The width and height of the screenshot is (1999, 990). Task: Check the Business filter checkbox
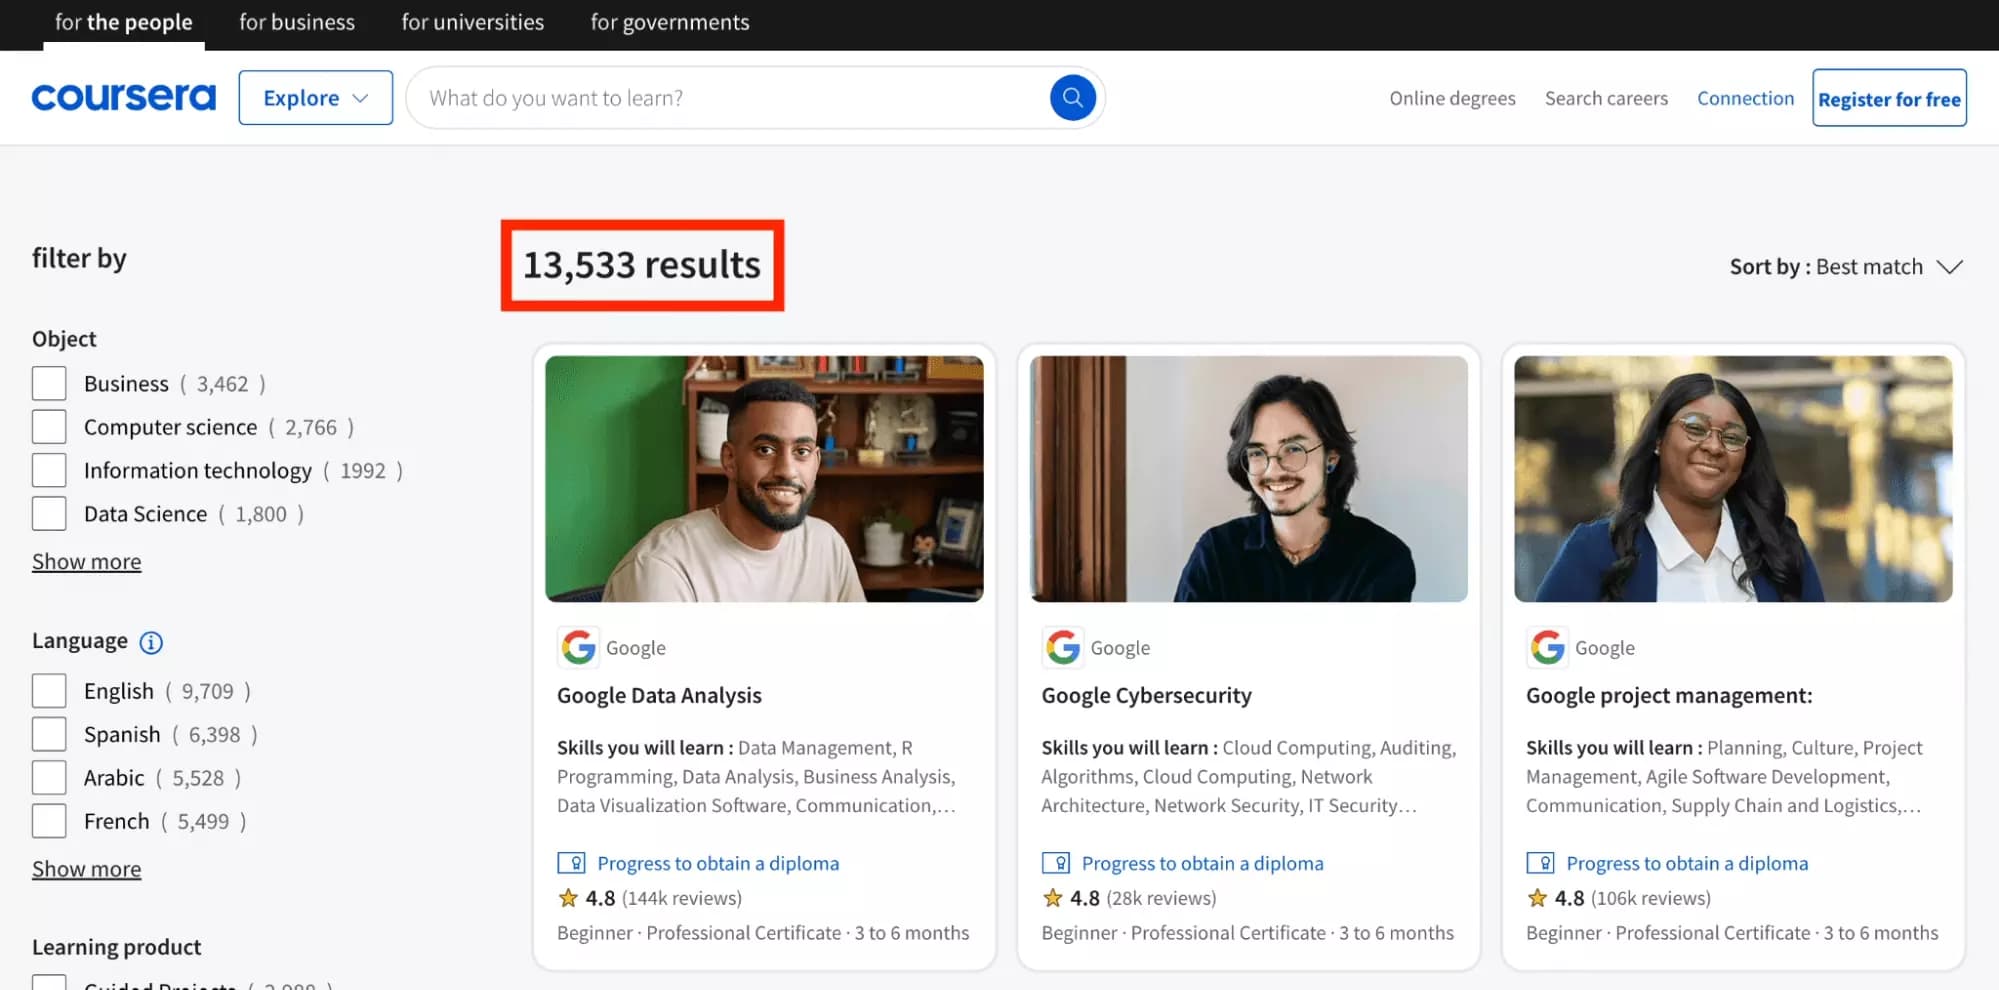[49, 383]
